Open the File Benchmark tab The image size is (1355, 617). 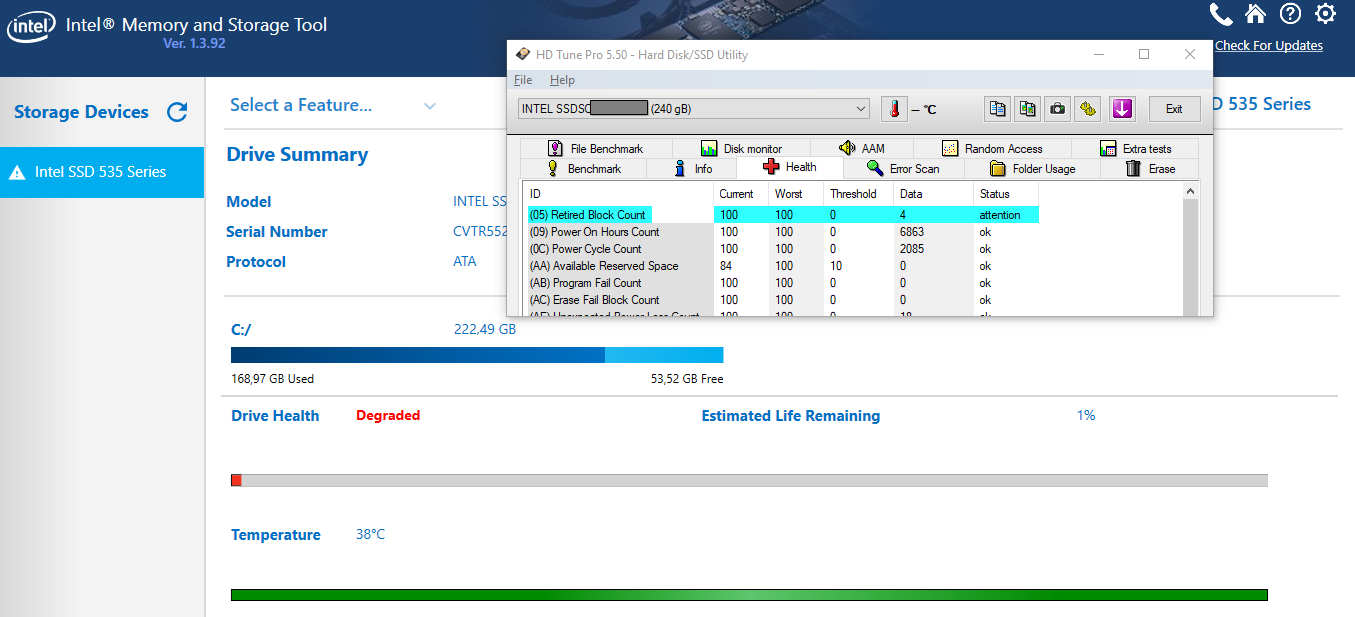pos(596,148)
